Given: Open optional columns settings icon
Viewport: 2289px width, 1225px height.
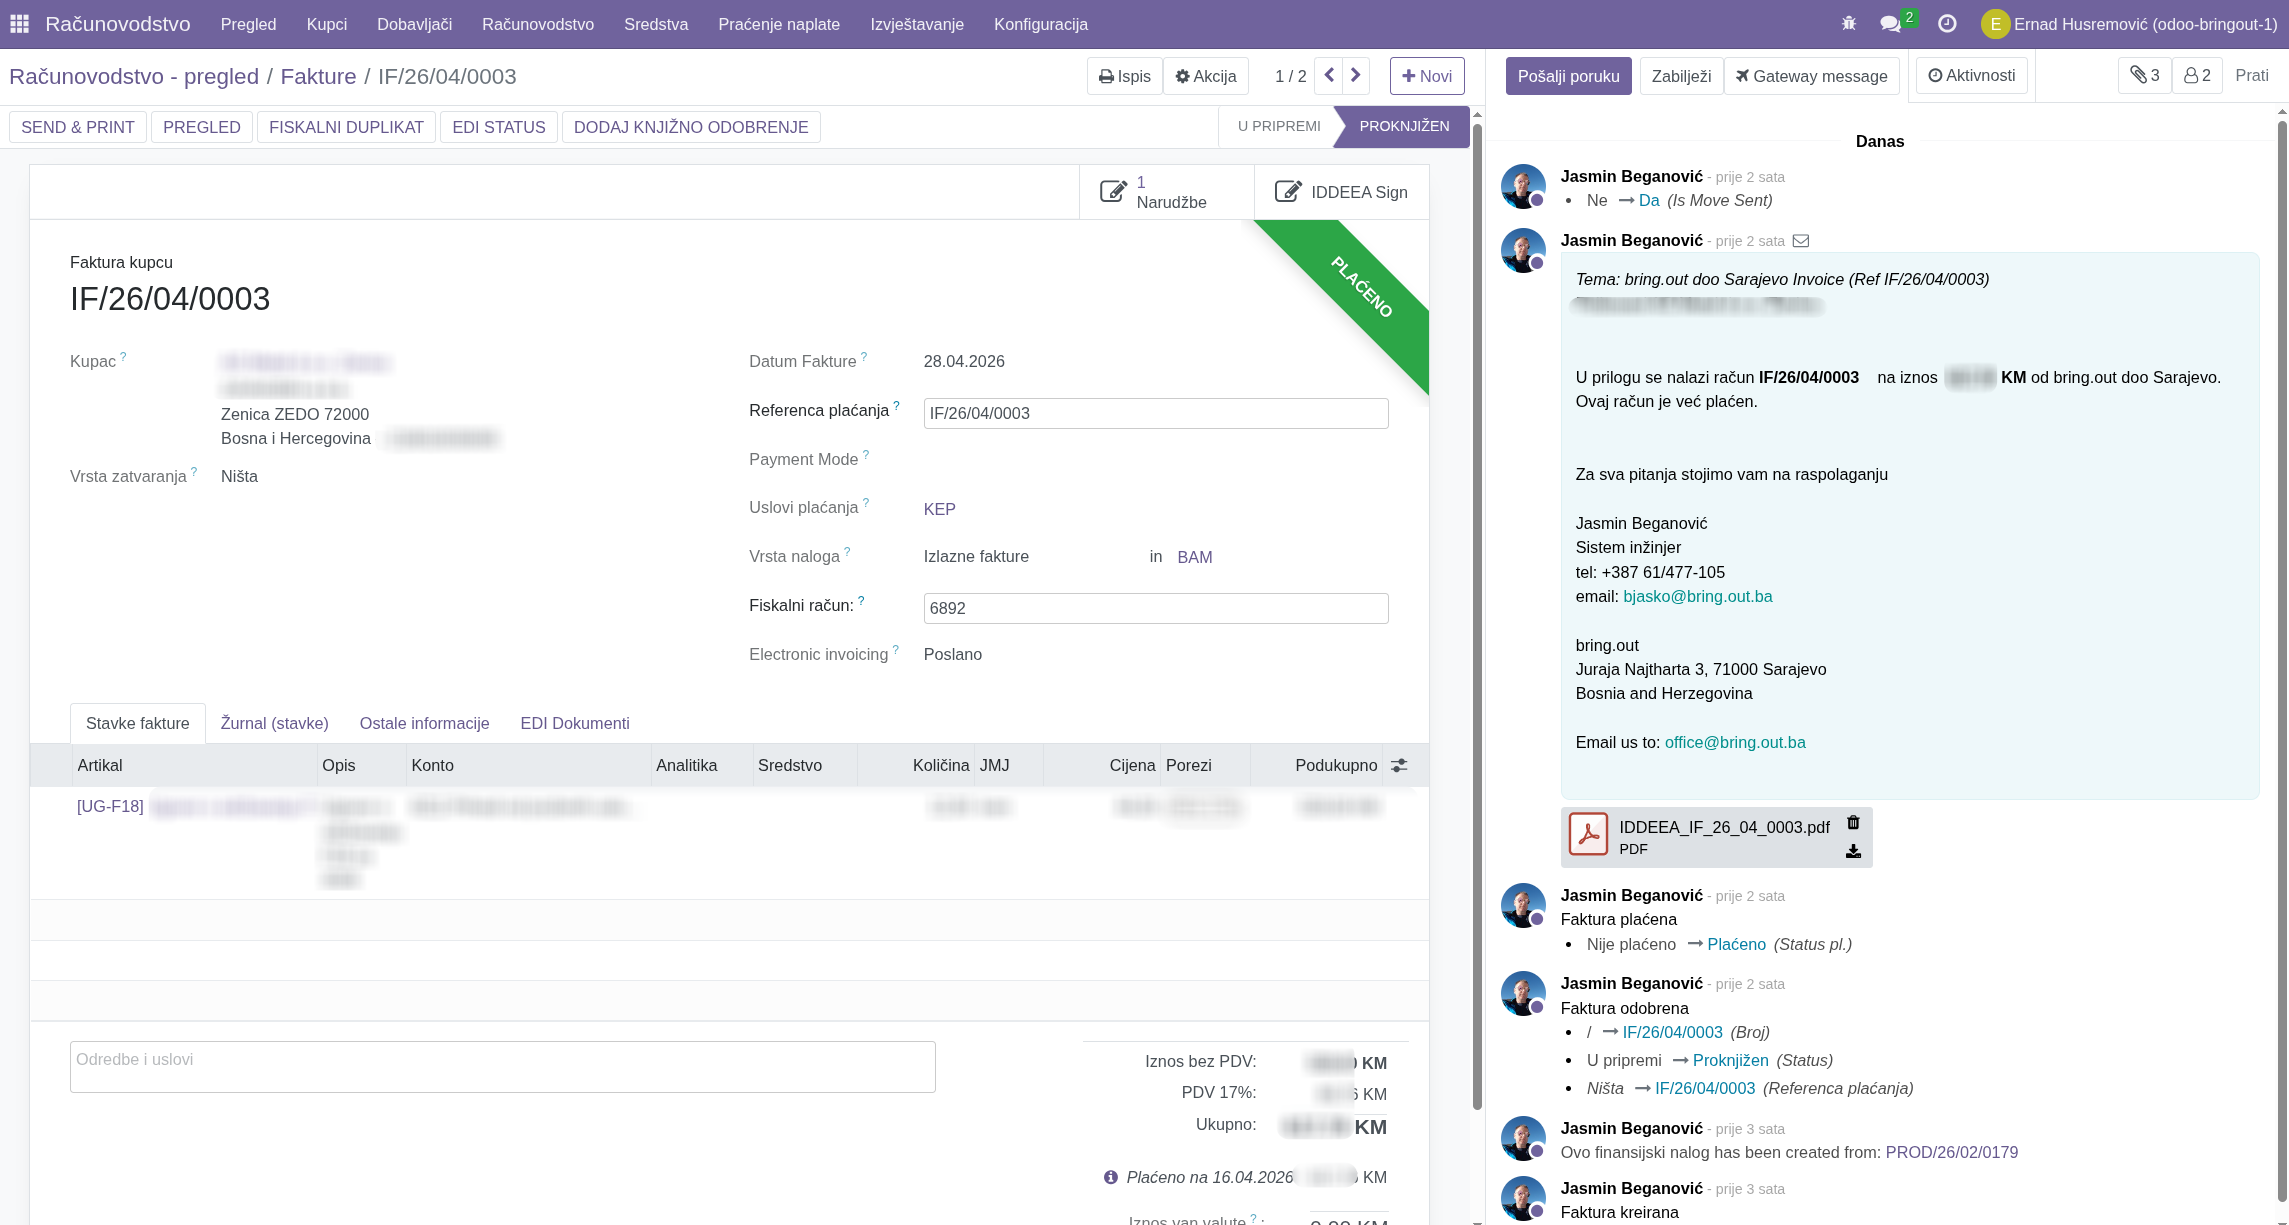Looking at the screenshot, I should 1399,765.
